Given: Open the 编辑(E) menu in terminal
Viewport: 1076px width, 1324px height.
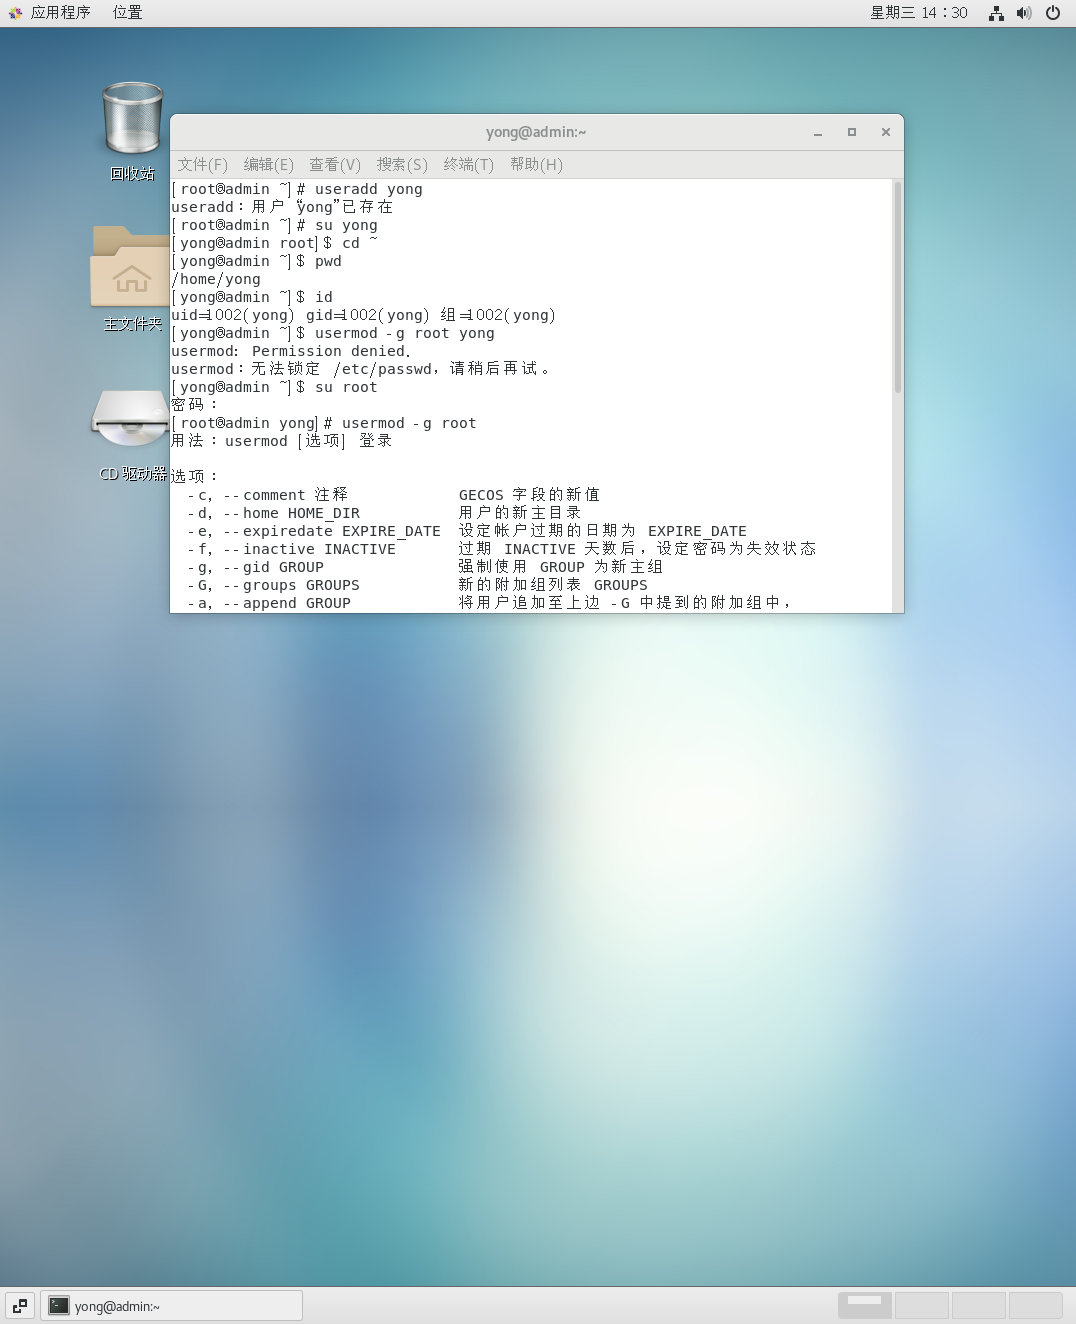Looking at the screenshot, I should pos(269,165).
